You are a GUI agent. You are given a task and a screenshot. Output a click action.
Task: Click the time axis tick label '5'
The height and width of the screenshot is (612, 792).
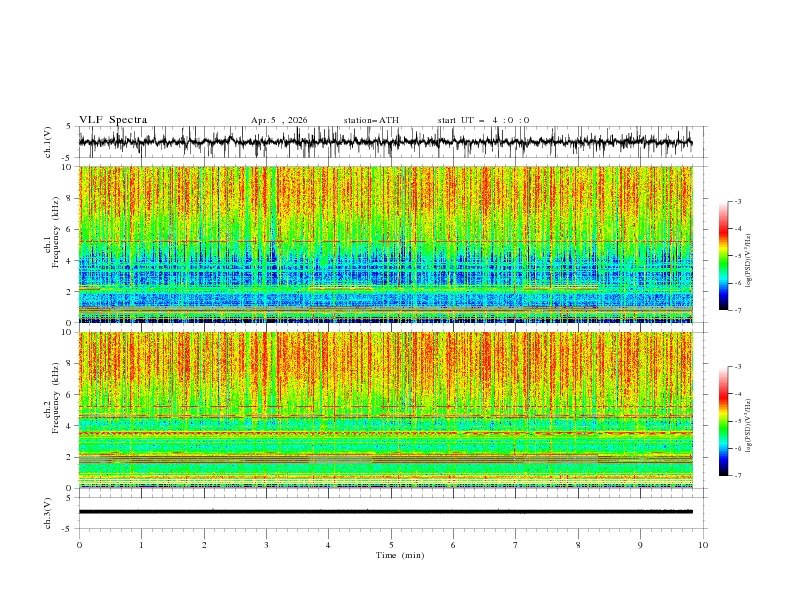pos(391,545)
